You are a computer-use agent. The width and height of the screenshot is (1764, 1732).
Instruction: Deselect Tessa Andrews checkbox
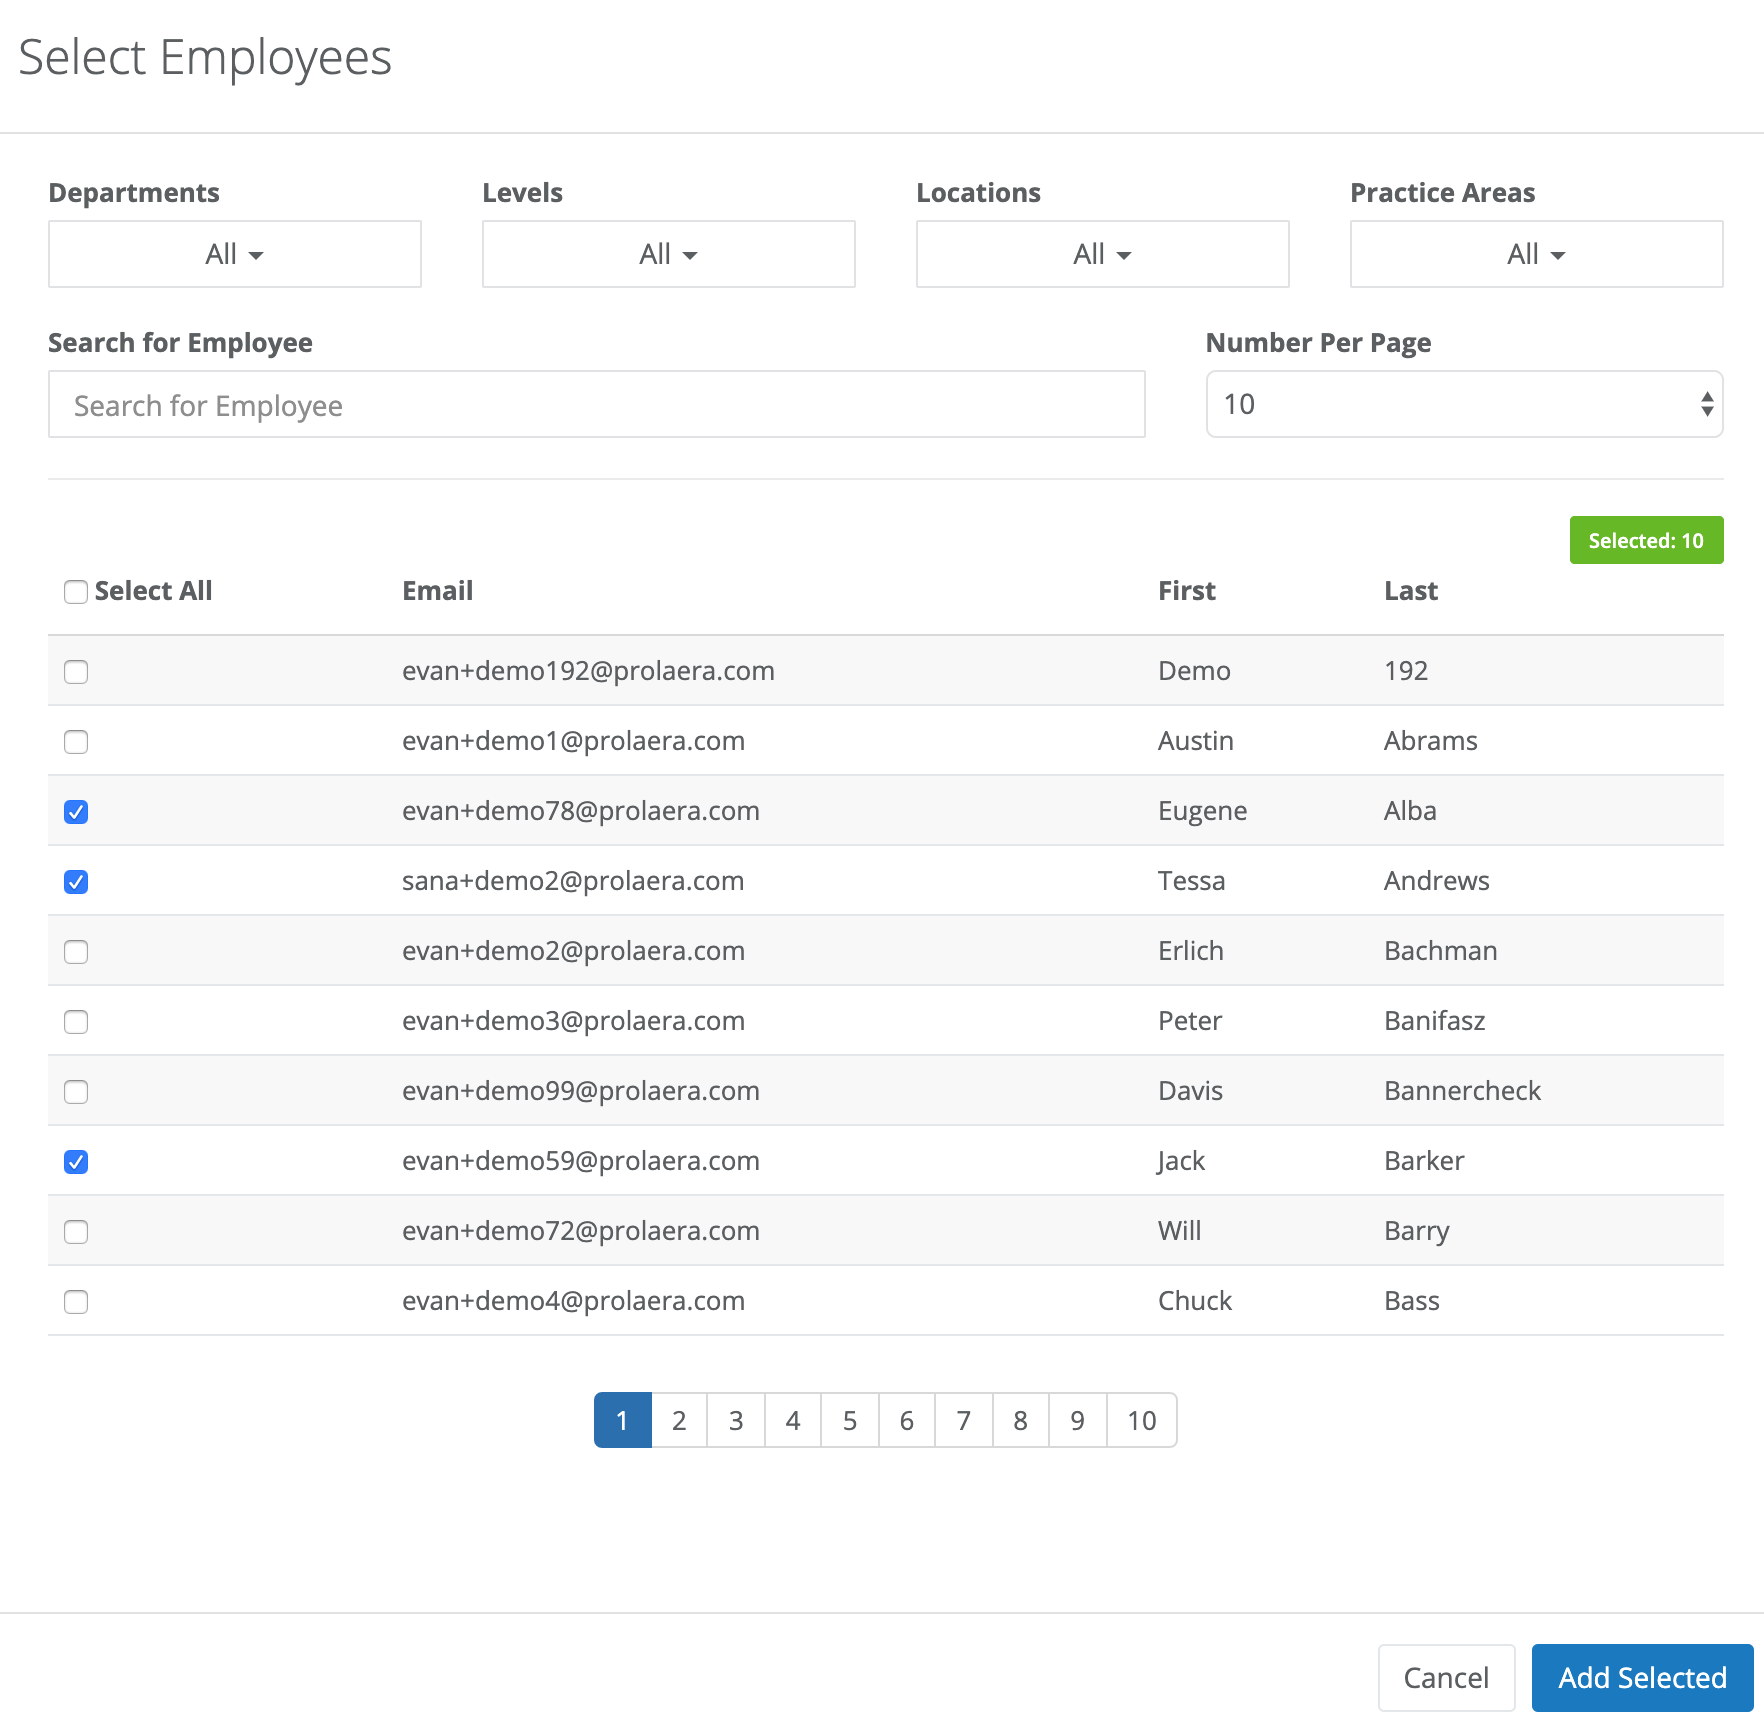[76, 882]
